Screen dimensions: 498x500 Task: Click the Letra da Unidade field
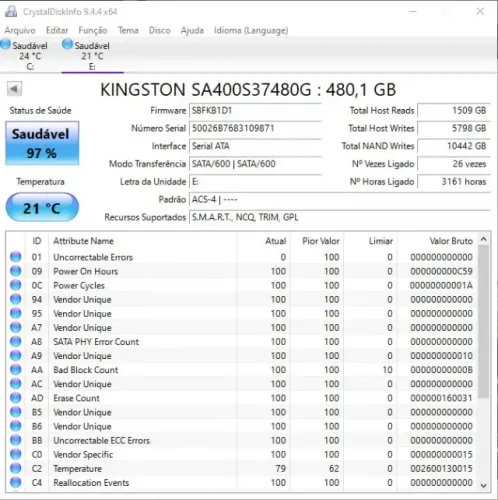click(255, 182)
